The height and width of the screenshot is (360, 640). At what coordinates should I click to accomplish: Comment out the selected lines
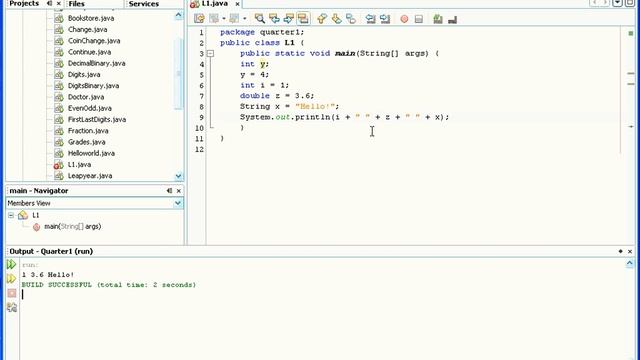tap(438, 19)
